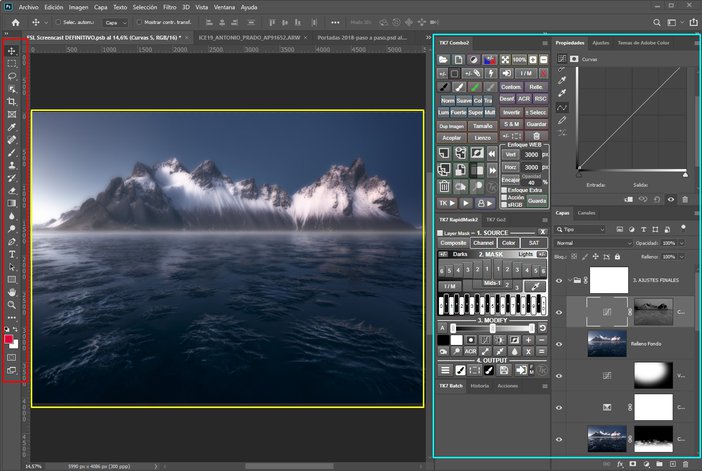The width and height of the screenshot is (702, 471).
Task: Delete the adjustment with Properties trash icon
Action: click(x=685, y=200)
